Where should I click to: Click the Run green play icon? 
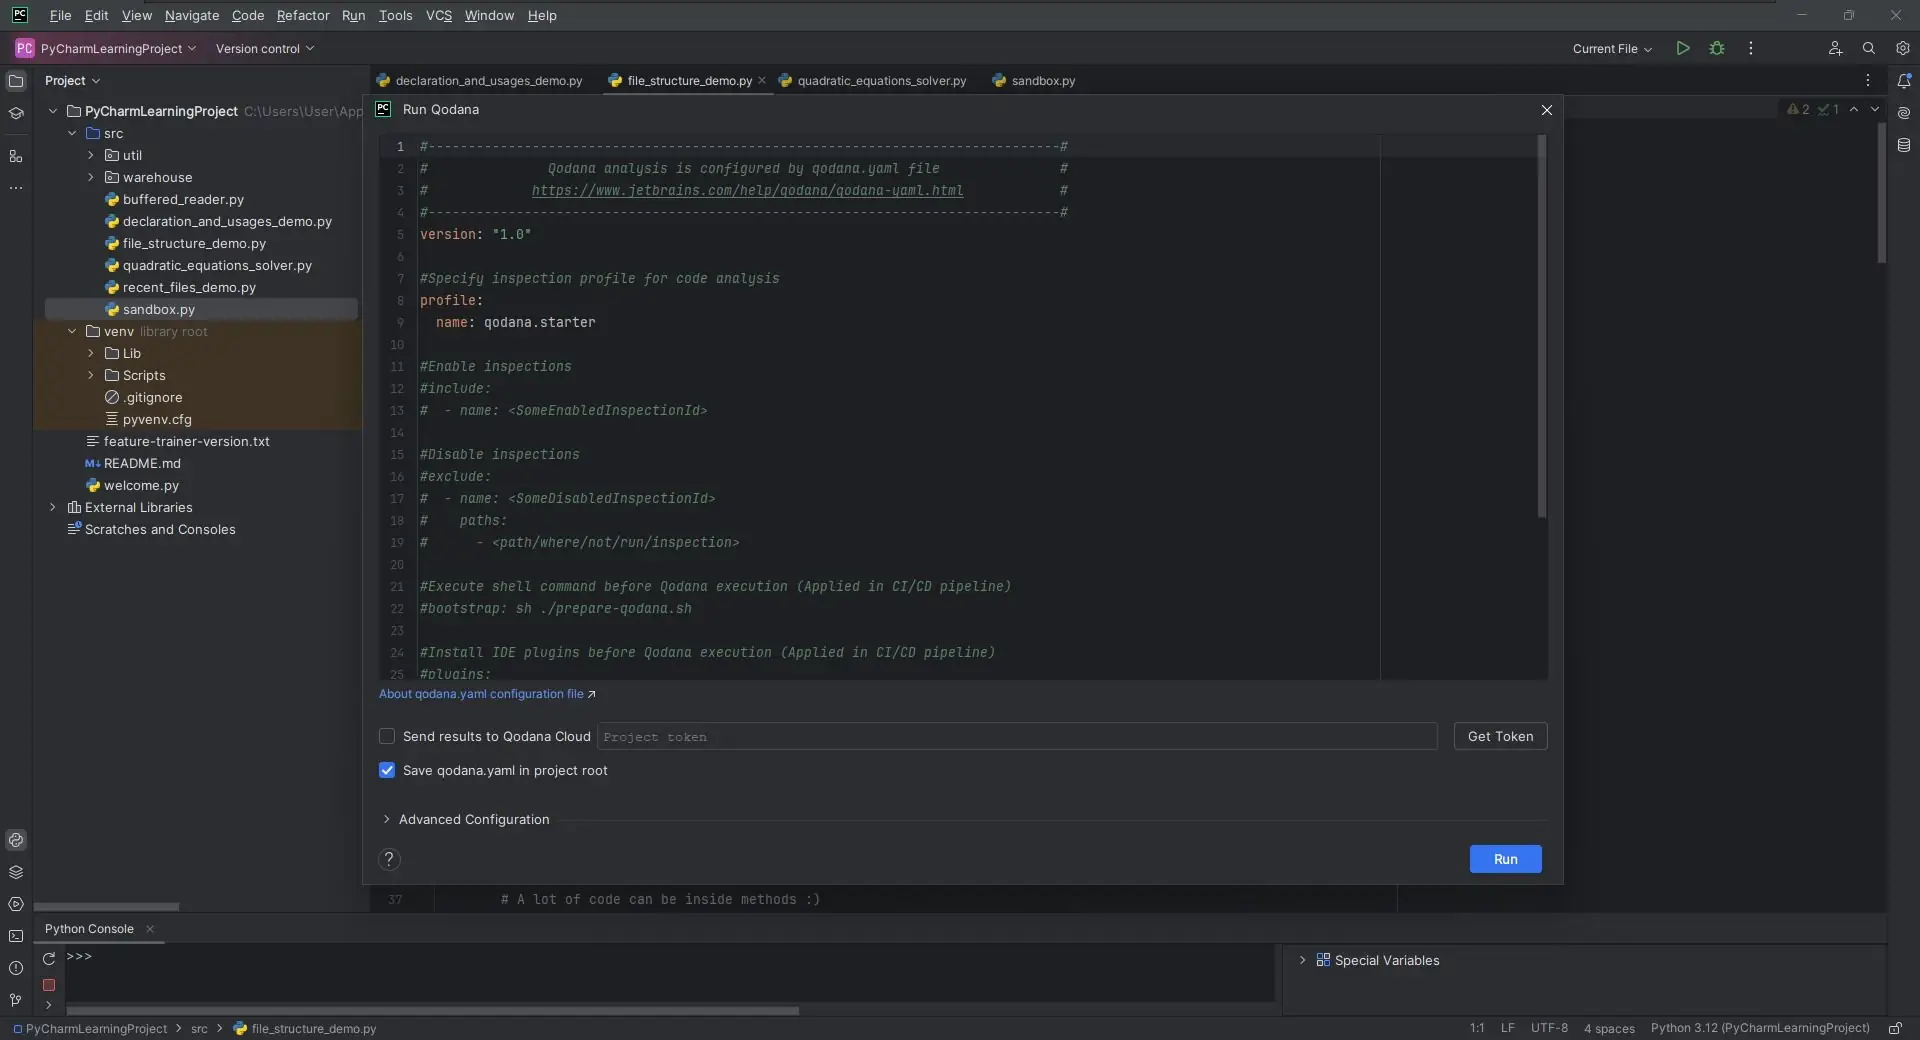[1683, 48]
